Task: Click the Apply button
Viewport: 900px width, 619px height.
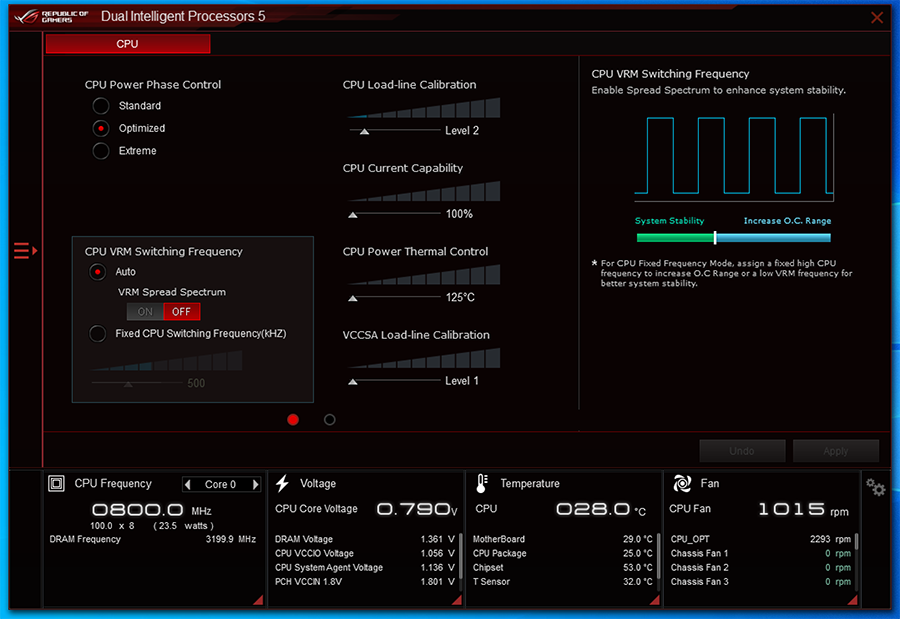Action: tap(836, 451)
